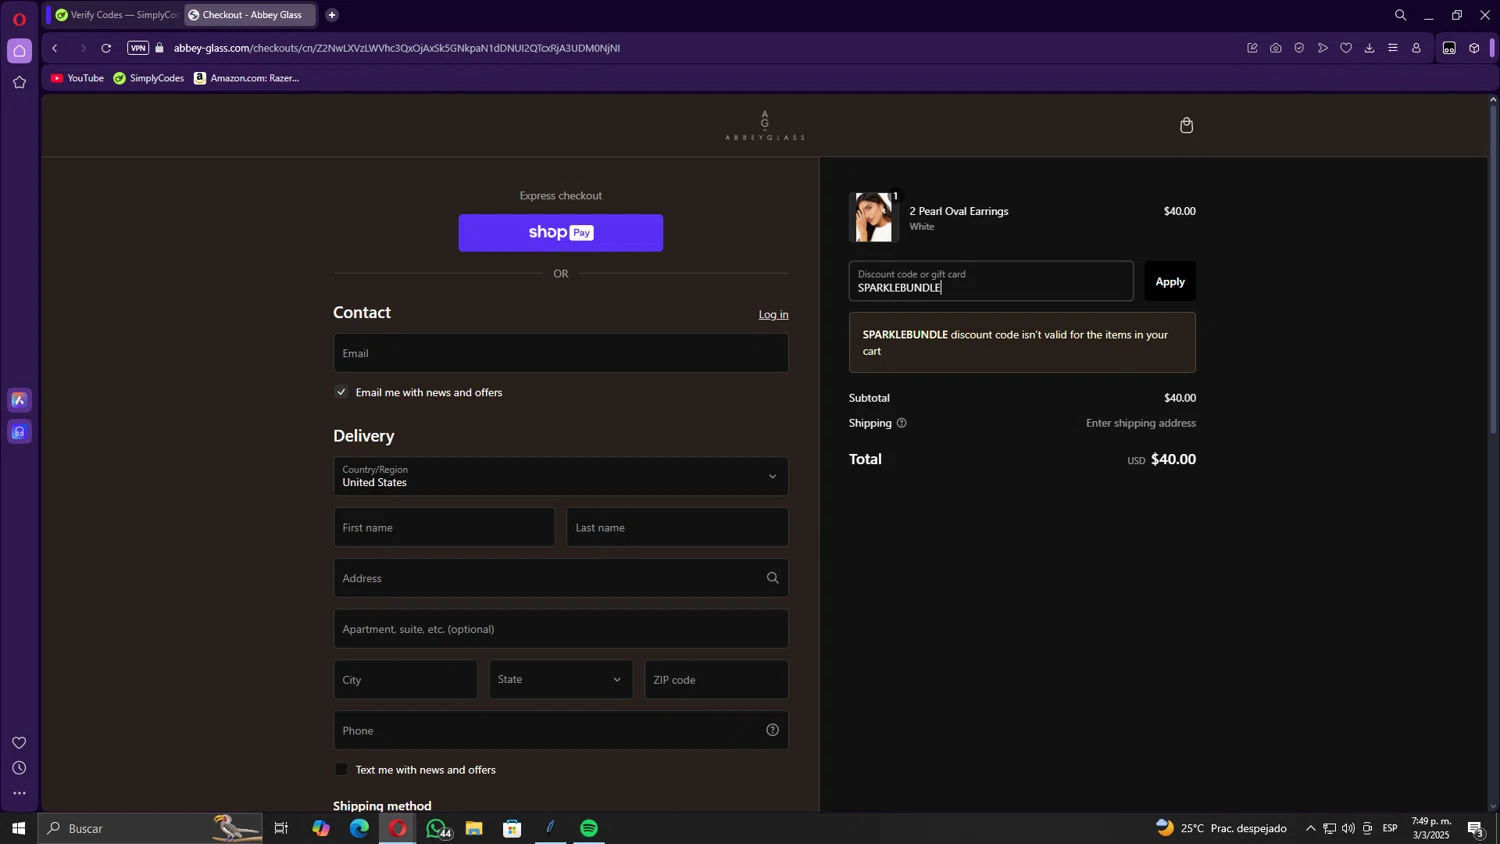Take a snapshot with the camera icon
The height and width of the screenshot is (844, 1500).
[x=1276, y=48]
